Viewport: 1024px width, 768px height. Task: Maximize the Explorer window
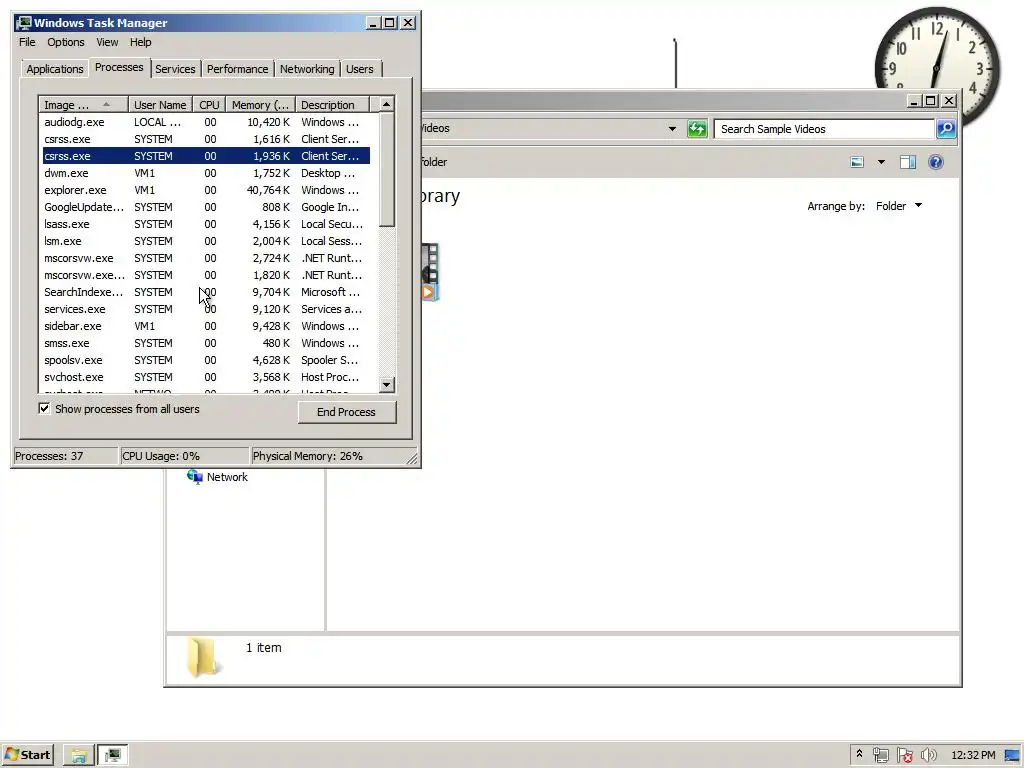pyautogui.click(x=931, y=101)
